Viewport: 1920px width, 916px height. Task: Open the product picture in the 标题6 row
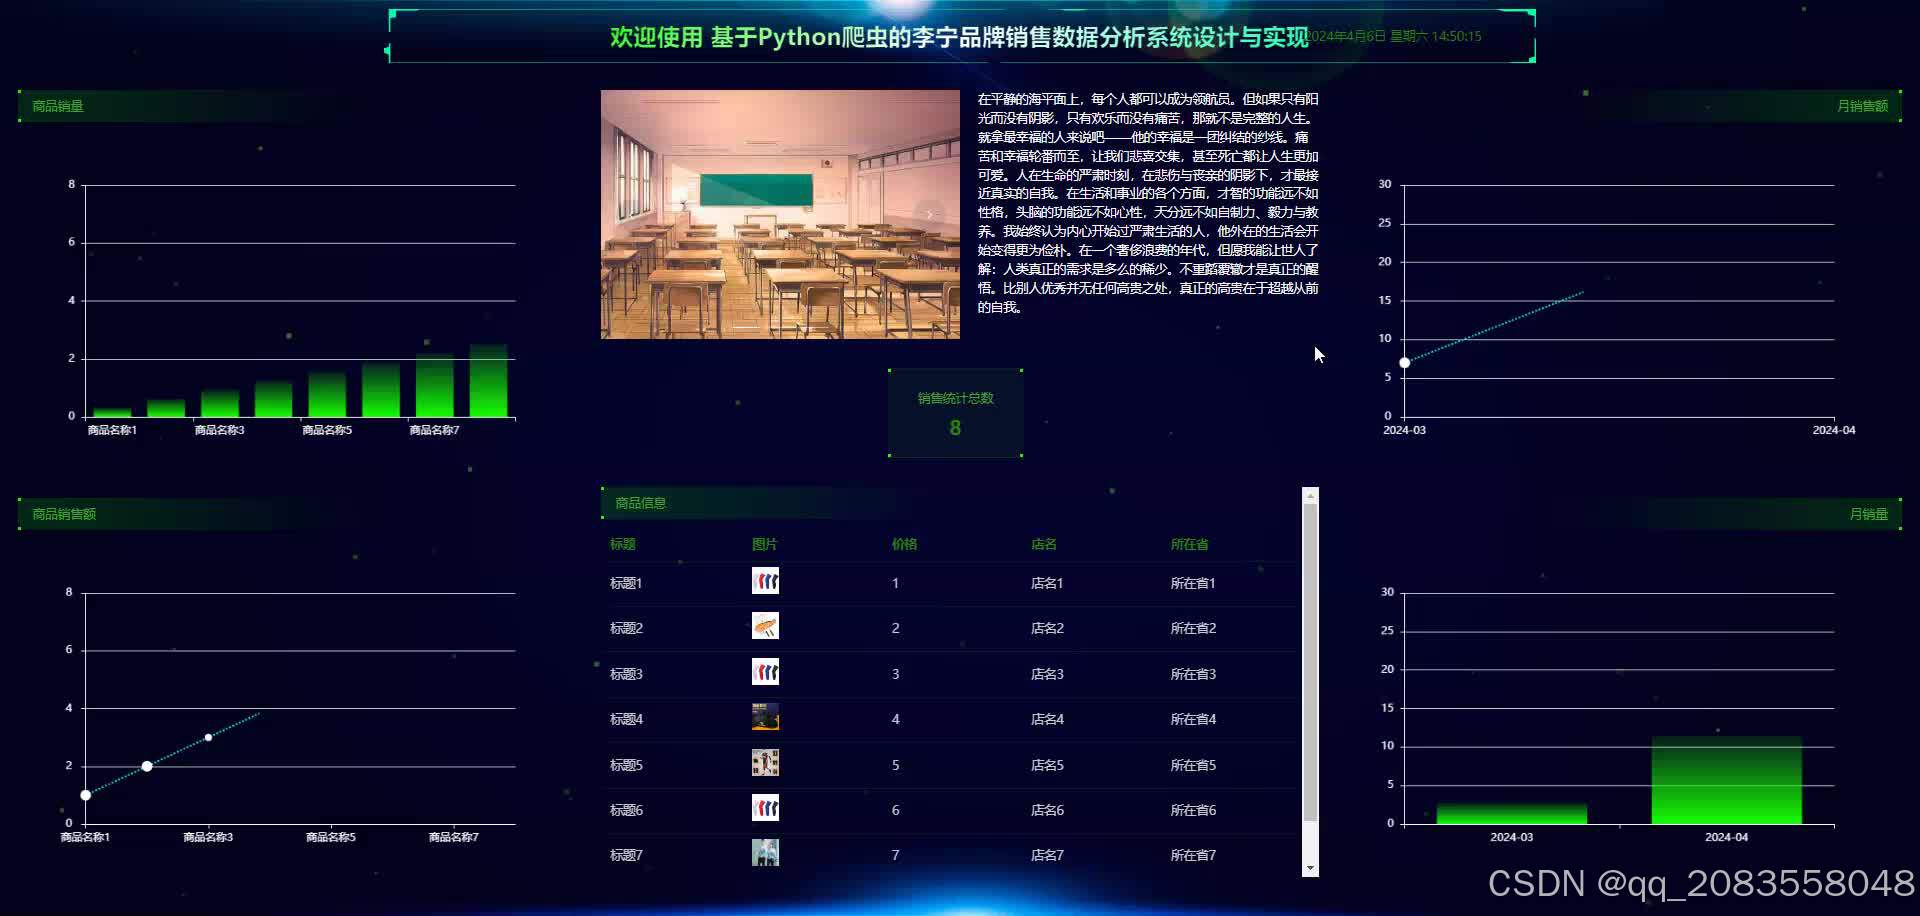click(x=765, y=808)
